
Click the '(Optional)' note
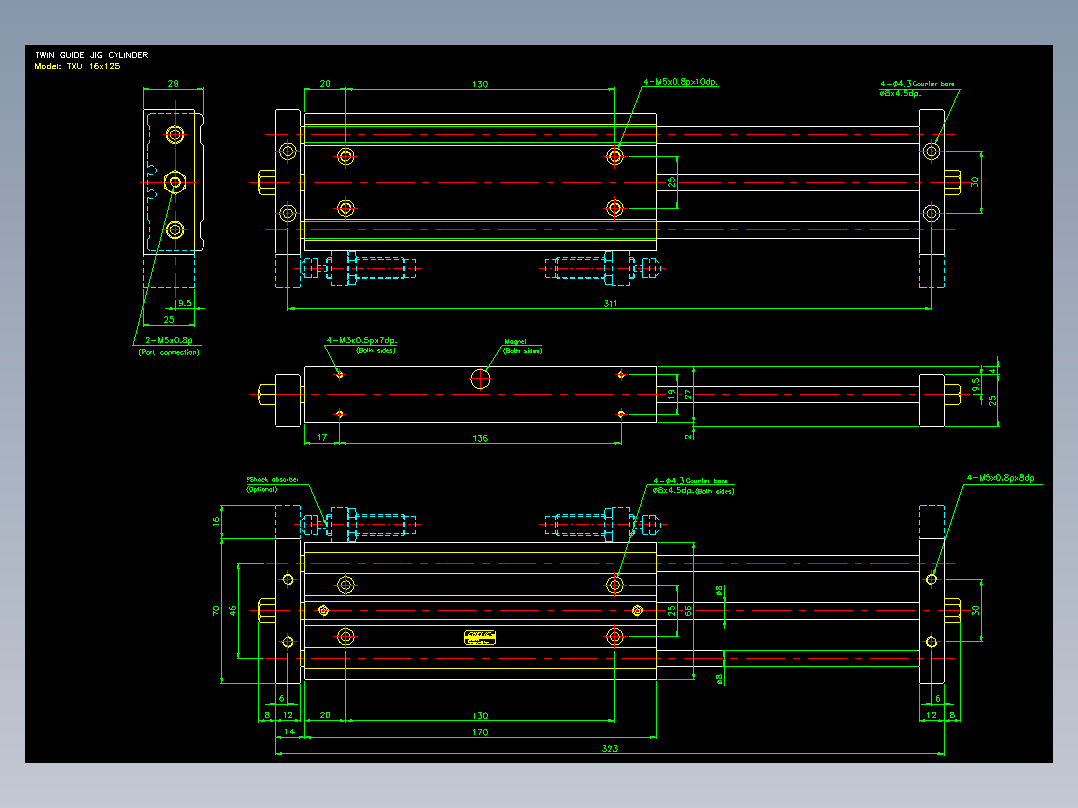point(262,490)
